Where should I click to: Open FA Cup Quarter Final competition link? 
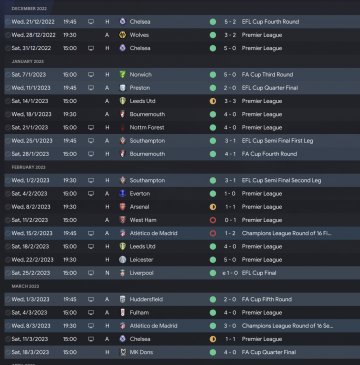(269, 352)
